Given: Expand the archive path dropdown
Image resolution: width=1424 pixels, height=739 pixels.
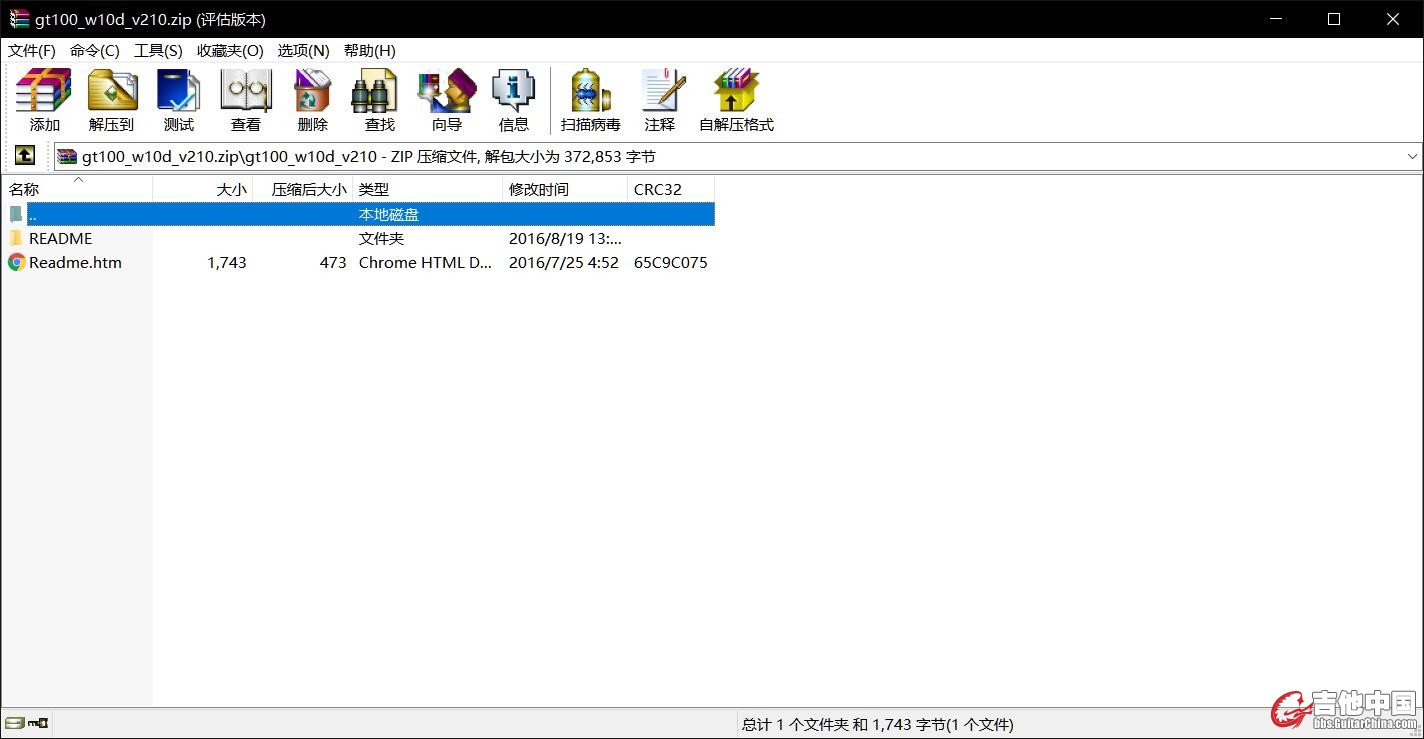Looking at the screenshot, I should (x=1412, y=157).
